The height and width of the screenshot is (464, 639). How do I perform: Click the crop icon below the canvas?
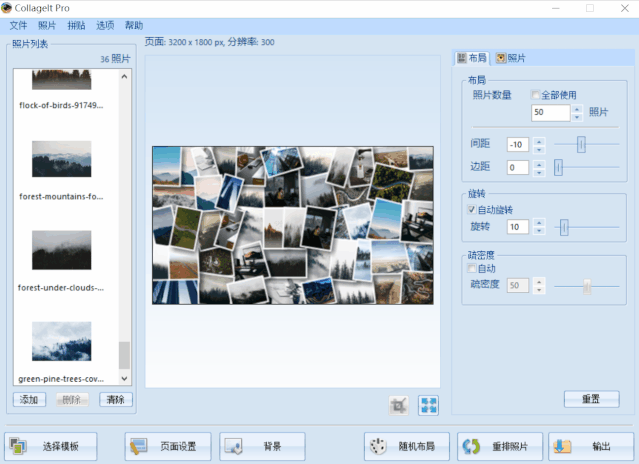[399, 405]
